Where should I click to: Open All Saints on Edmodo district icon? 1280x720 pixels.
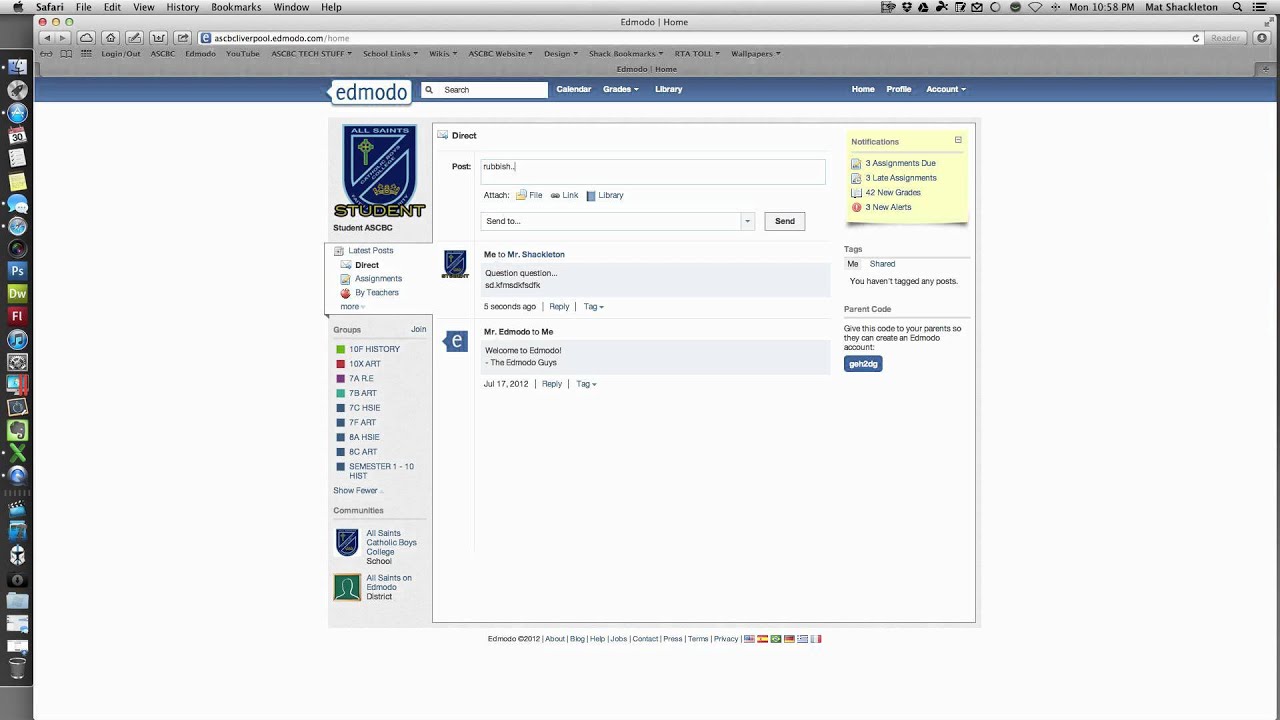[x=347, y=587]
